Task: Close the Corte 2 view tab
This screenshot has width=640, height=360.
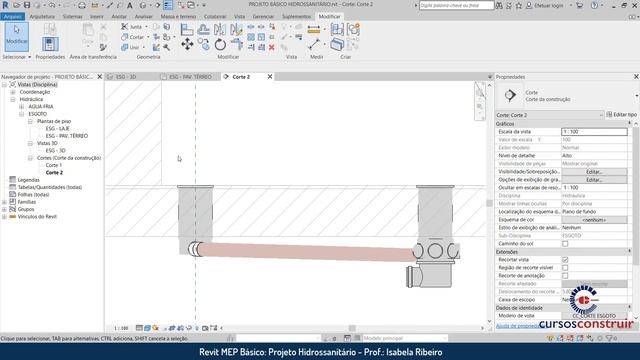Action: coord(270,77)
